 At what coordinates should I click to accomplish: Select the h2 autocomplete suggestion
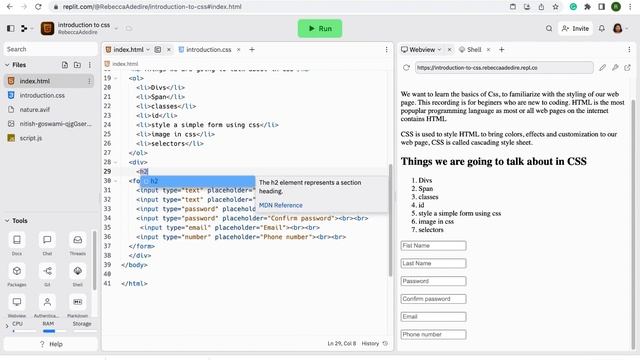(x=198, y=181)
